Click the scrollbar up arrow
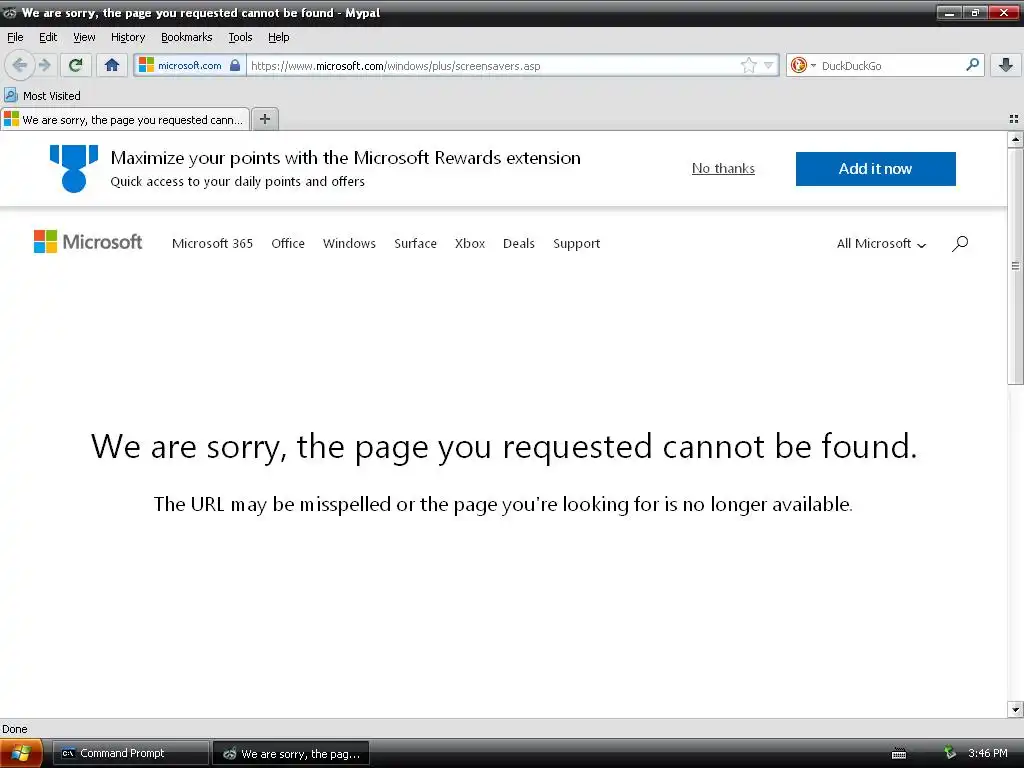The height and width of the screenshot is (768, 1024). tap(1015, 139)
